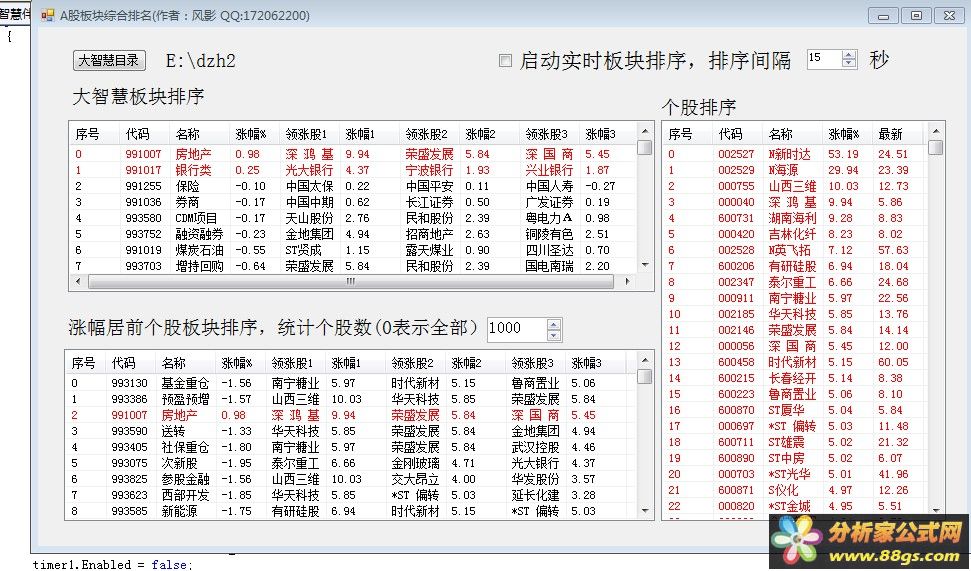Select the 银行类 sector row

(353, 170)
